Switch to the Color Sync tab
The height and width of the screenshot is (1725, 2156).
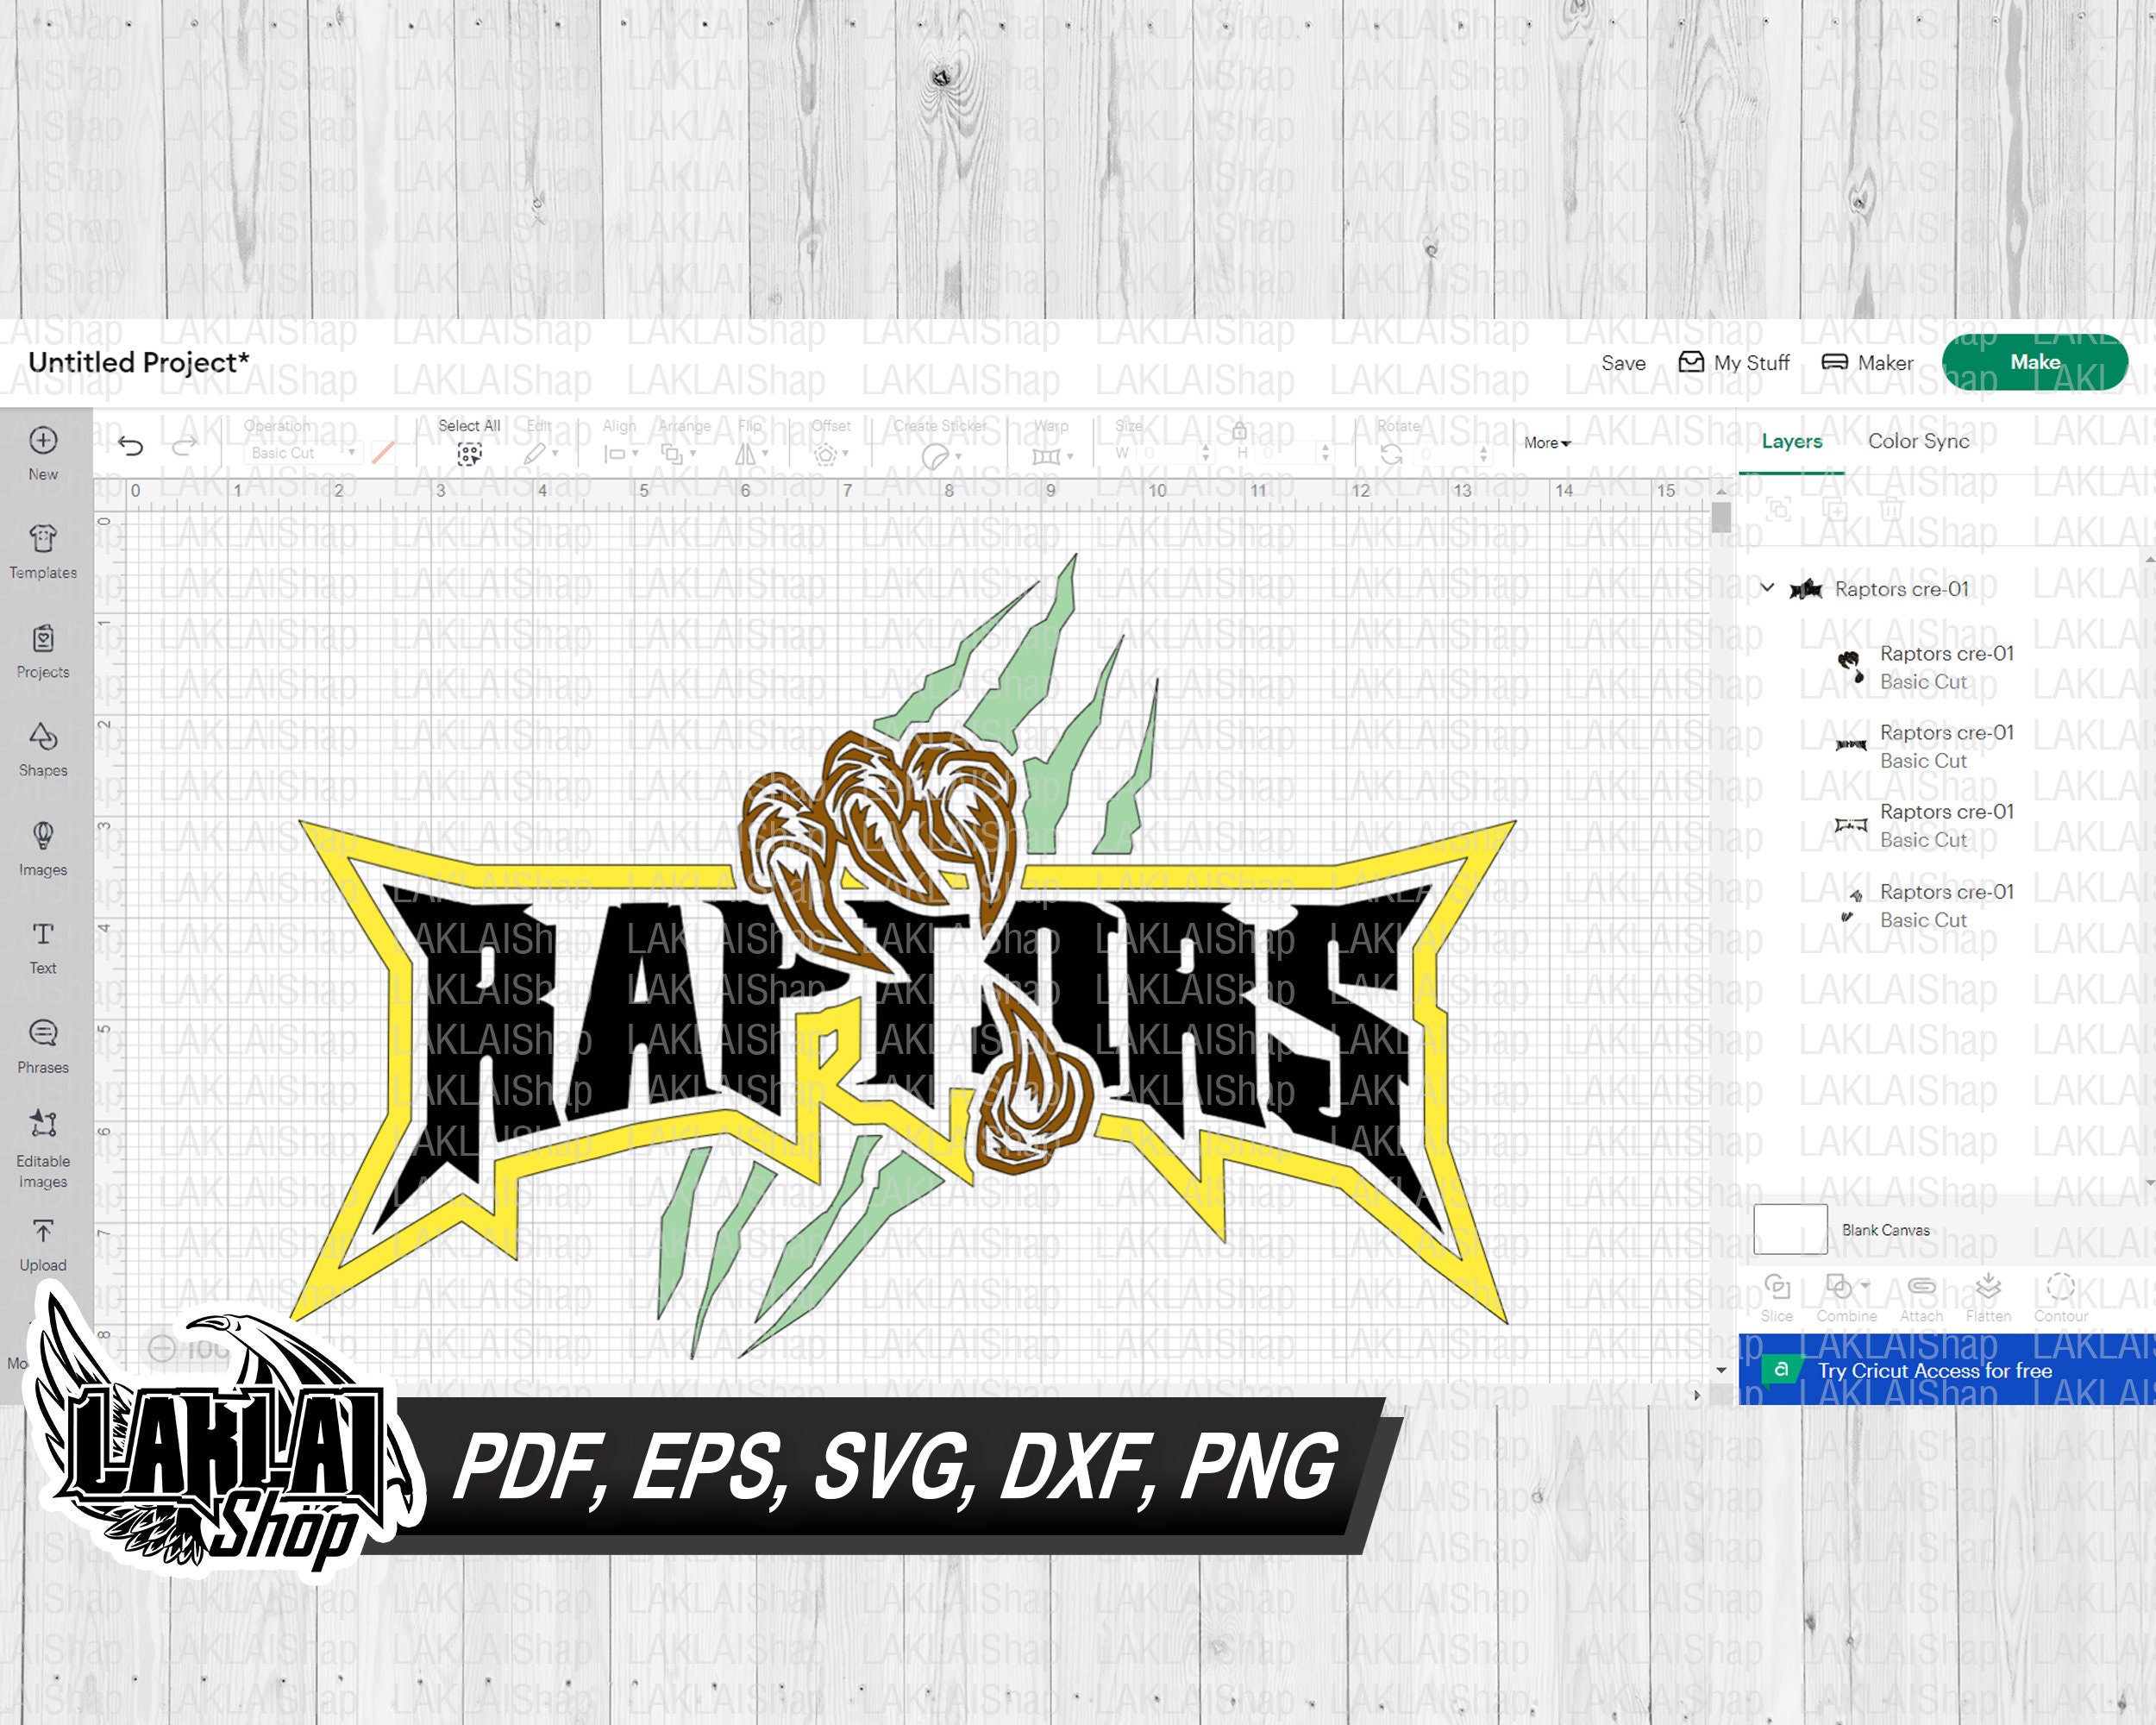point(1918,441)
